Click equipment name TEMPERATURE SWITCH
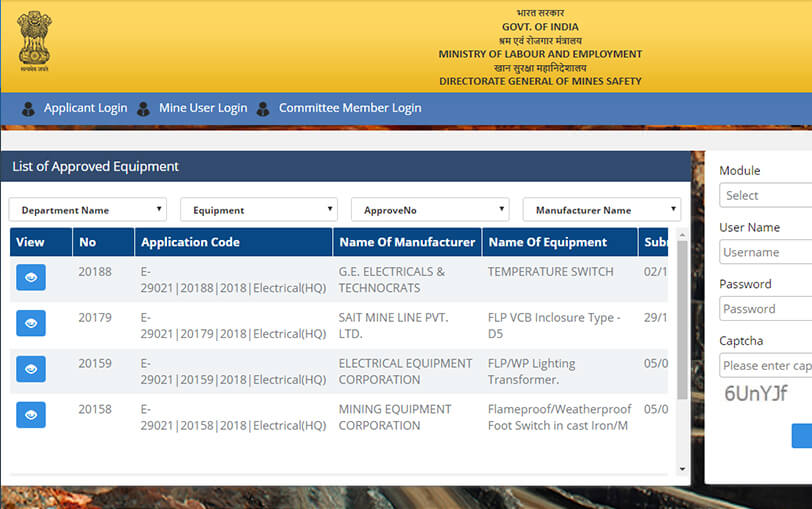This screenshot has width=812, height=509. point(550,272)
